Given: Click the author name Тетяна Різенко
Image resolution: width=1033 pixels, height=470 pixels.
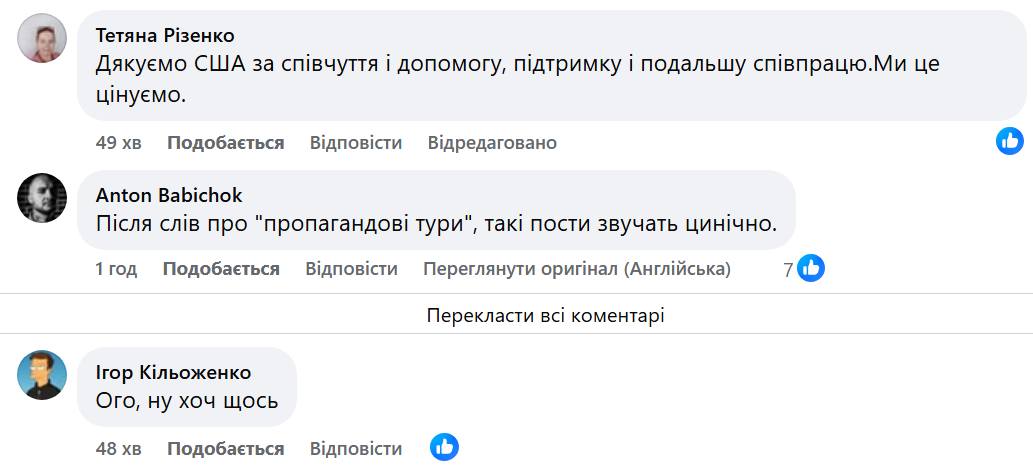Looking at the screenshot, I should [165, 36].
